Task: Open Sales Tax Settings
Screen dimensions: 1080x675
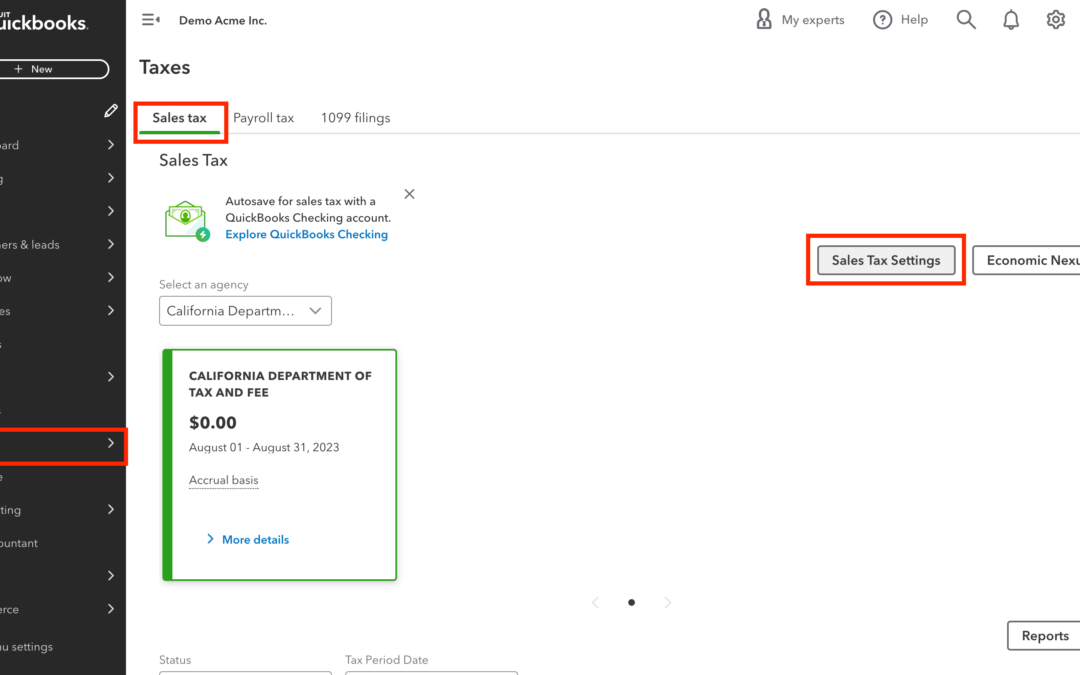Action: [886, 260]
